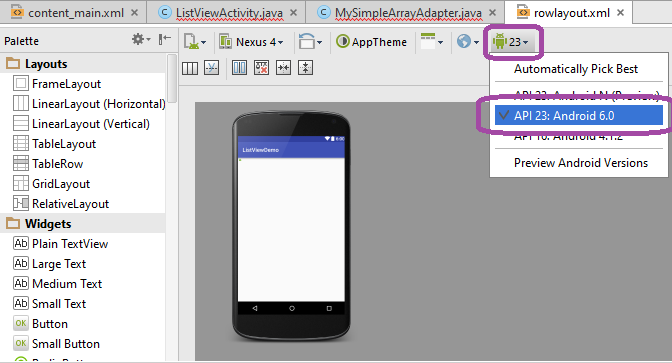This screenshot has height=363, width=672.
Task: Open the locale globe dropdown
Action: point(468,42)
